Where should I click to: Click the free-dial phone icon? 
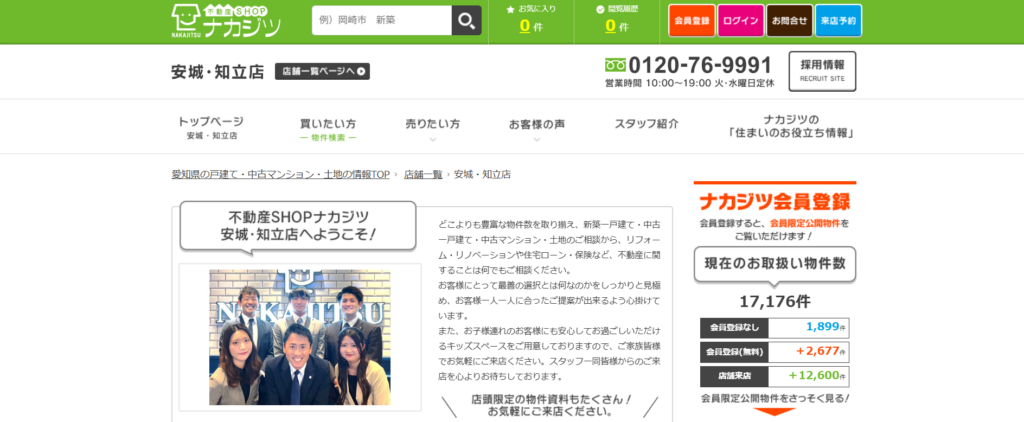pos(615,65)
